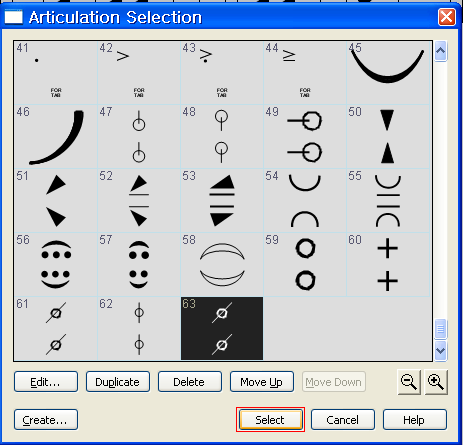This screenshot has height=445, width=463.
Task: Duplicate the selected articulation
Action: (x=118, y=382)
